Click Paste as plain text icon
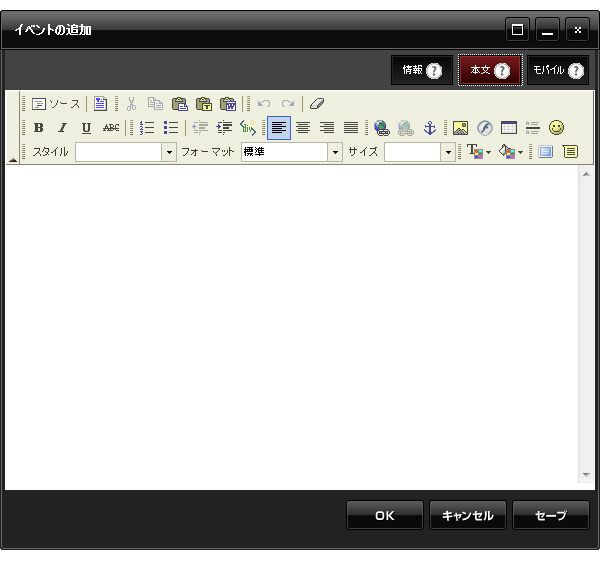 tap(204, 104)
